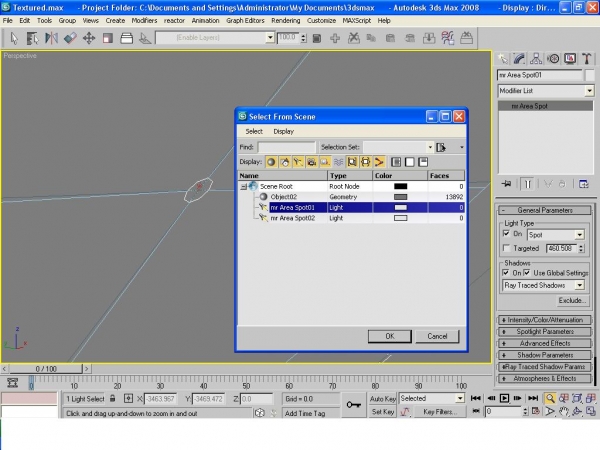Open the Motion panel tab
The height and width of the screenshot is (450, 600).
point(553,59)
